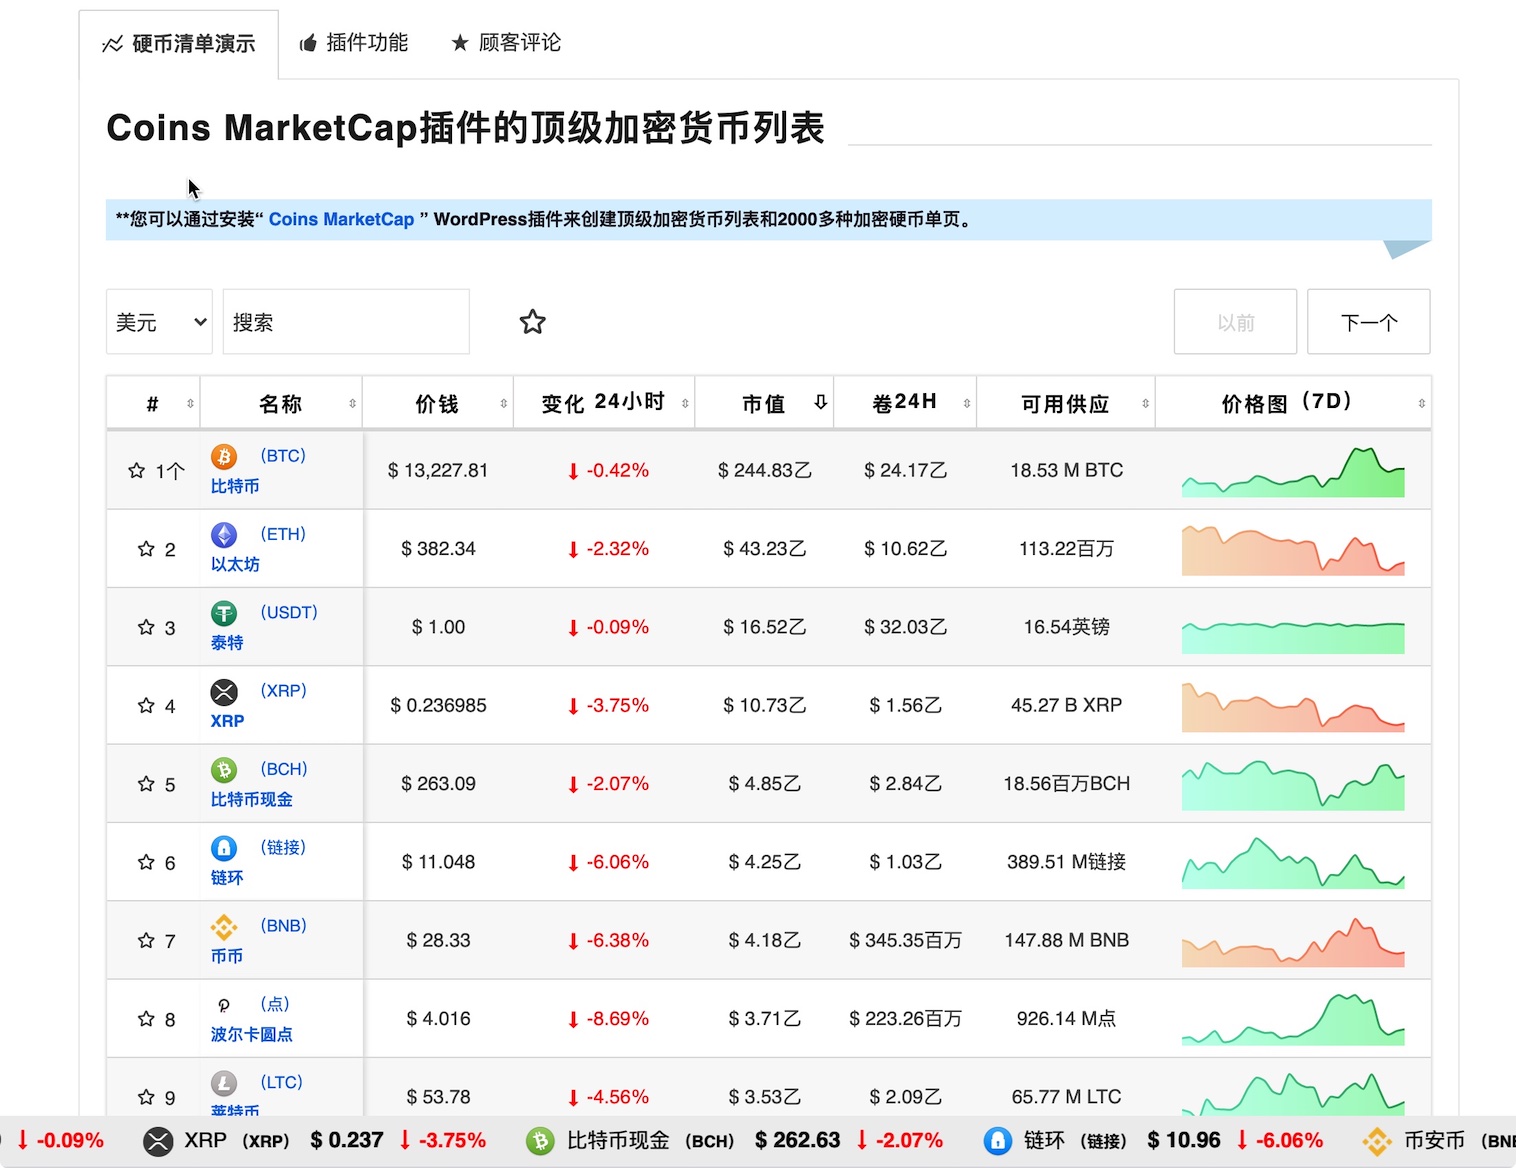
Task: Click the Chainlink (链环) logo in table
Action: pos(224,848)
